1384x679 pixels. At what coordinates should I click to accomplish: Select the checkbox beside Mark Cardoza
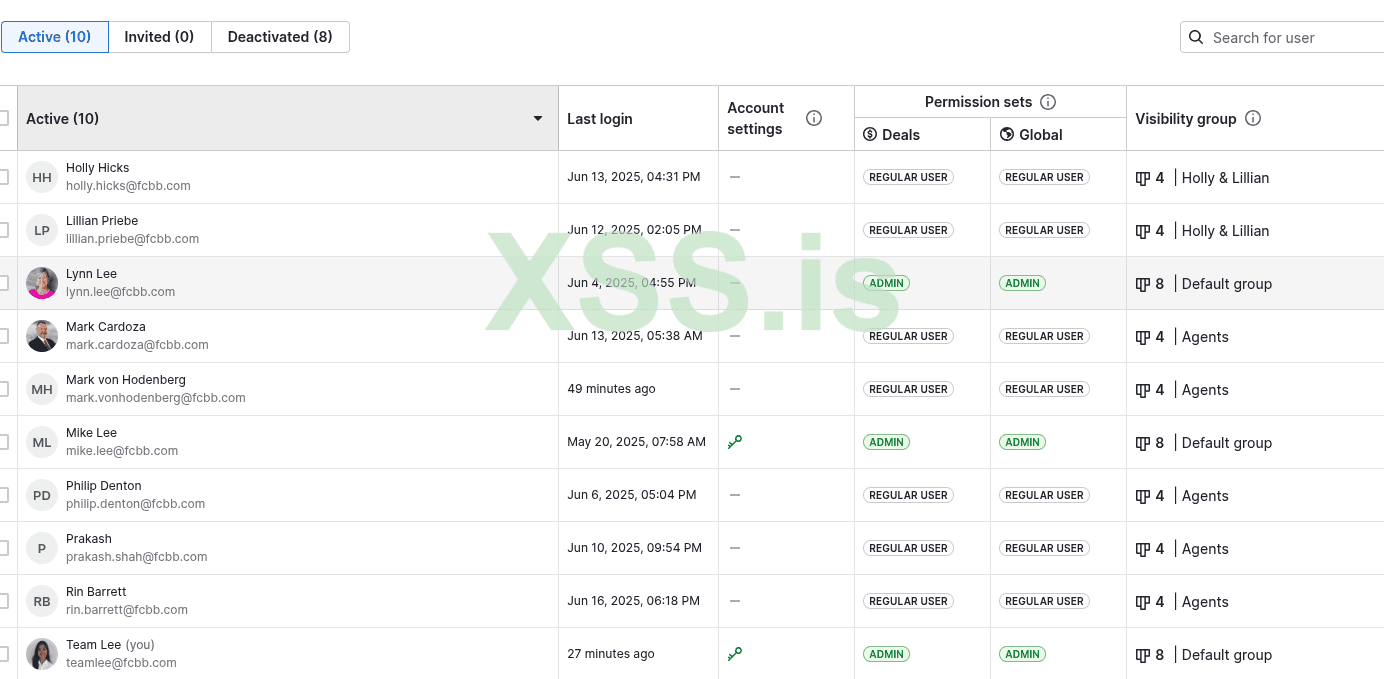pos(4,336)
